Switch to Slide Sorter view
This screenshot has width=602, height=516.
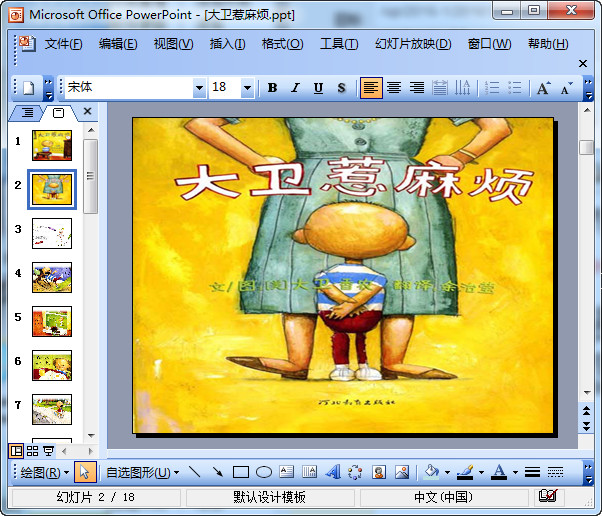pos(33,451)
